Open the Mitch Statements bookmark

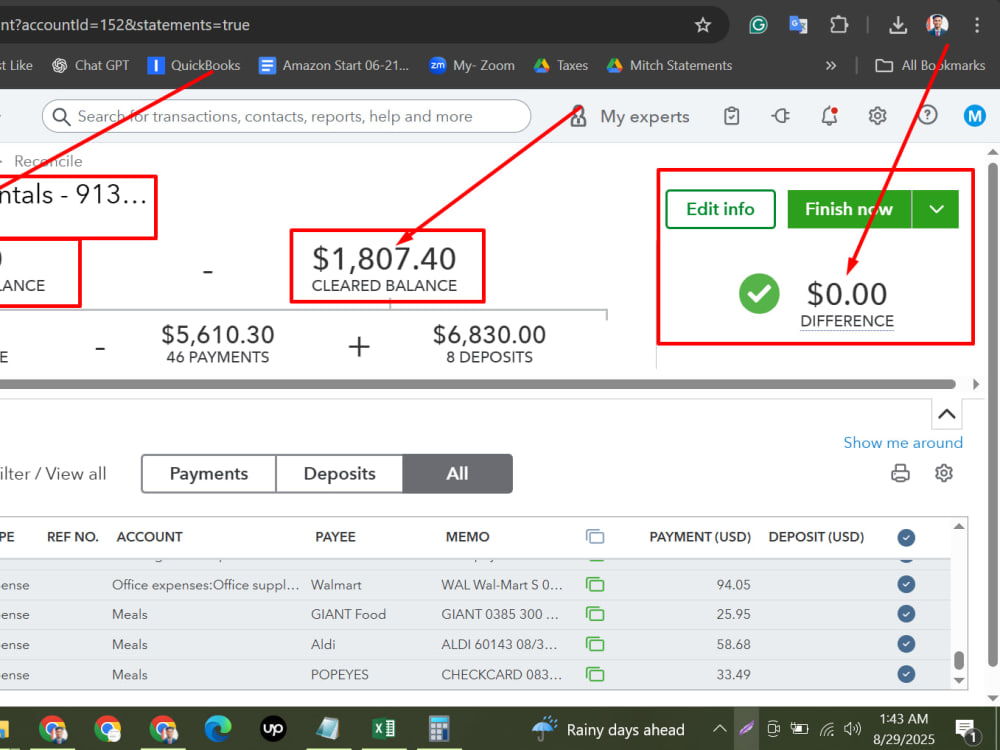(x=669, y=65)
